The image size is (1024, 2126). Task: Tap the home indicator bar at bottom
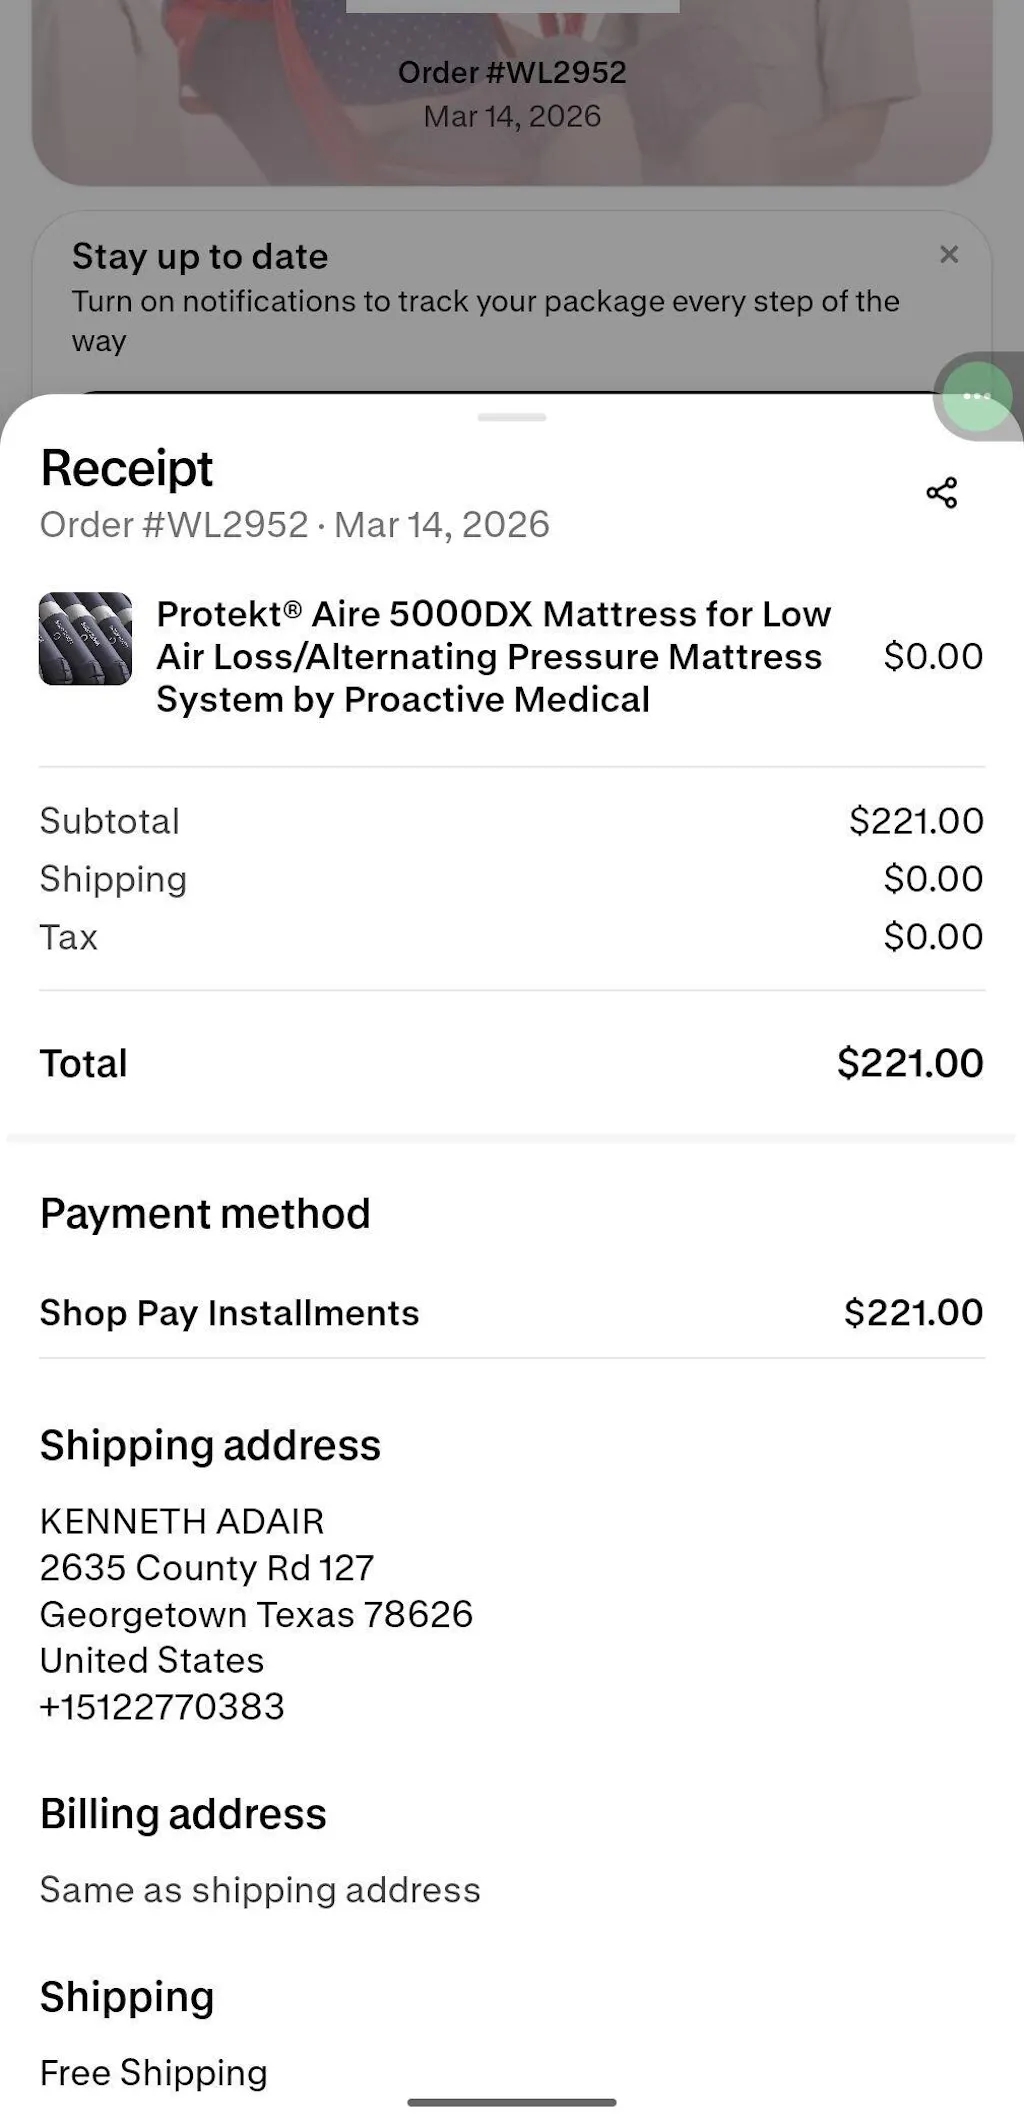click(x=512, y=2103)
